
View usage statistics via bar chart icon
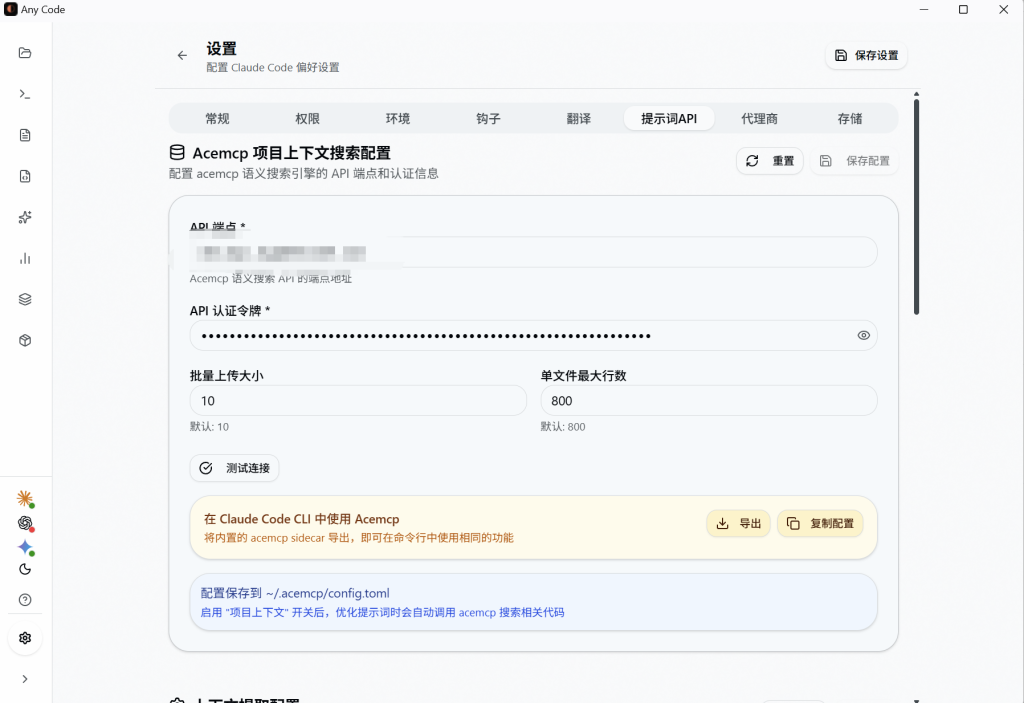click(25, 258)
